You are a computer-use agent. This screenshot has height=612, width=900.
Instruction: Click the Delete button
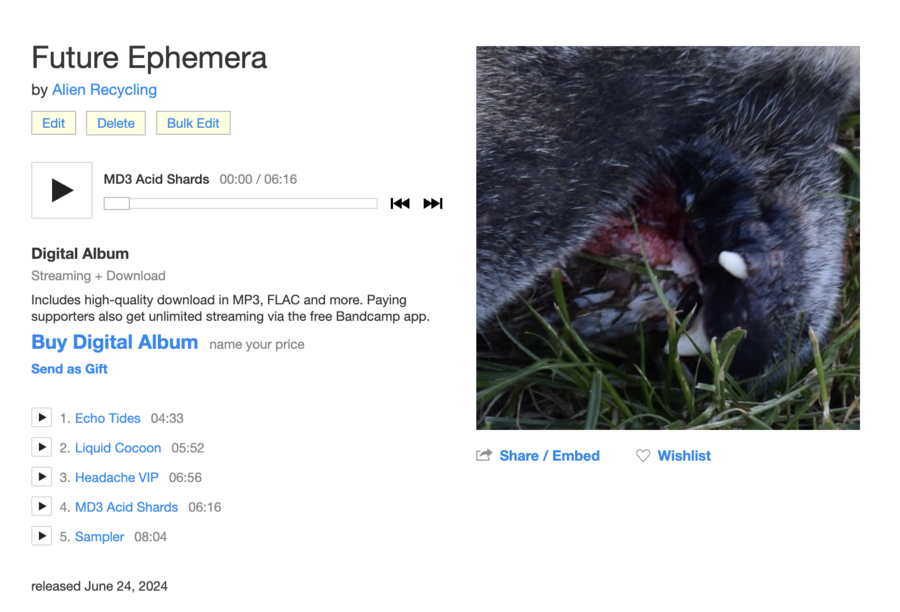click(x=116, y=123)
